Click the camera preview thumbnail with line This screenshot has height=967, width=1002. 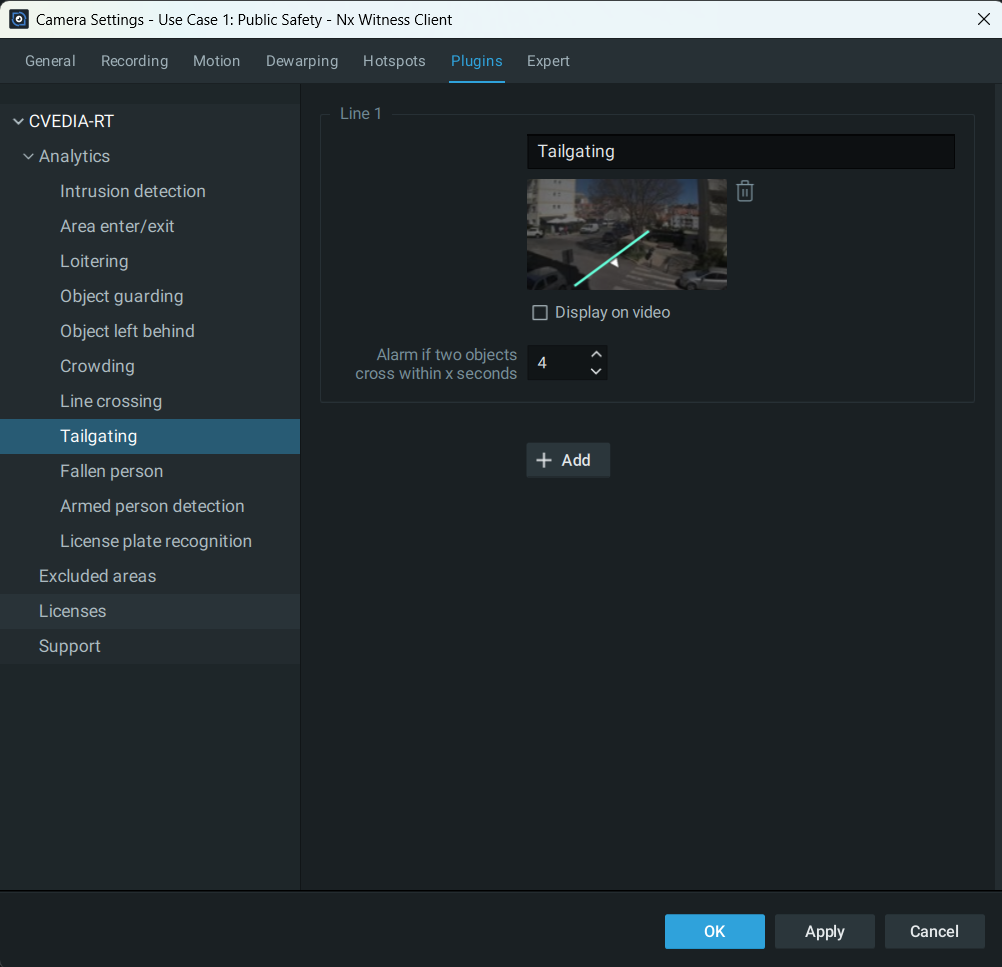click(x=626, y=234)
